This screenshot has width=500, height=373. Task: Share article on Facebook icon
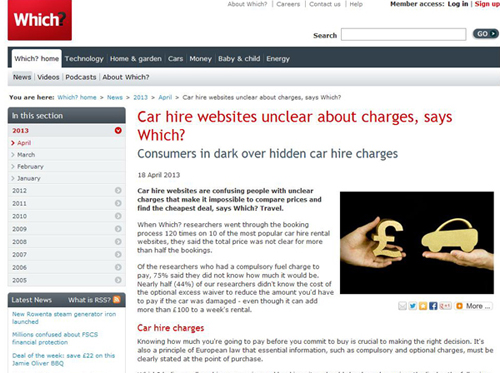click(433, 306)
